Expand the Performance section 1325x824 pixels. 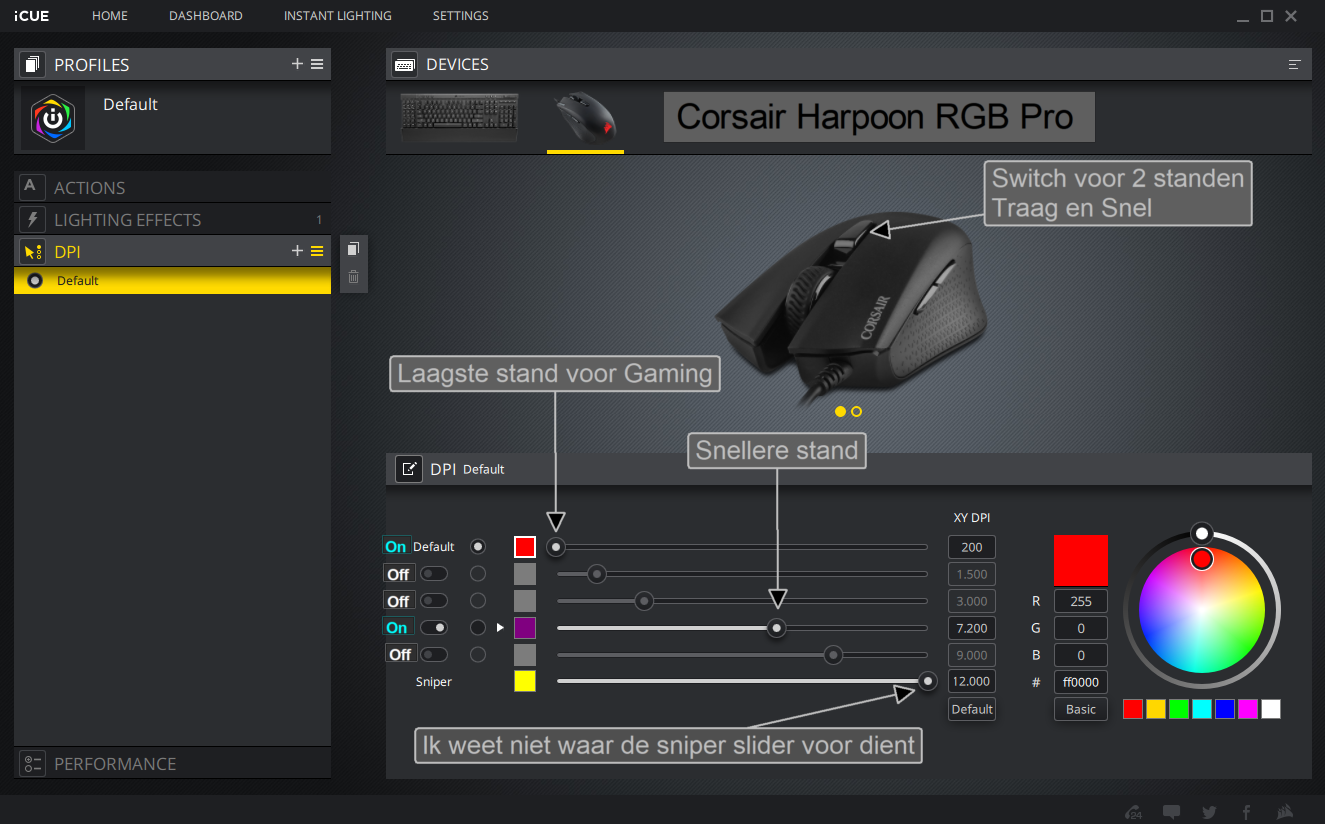172,763
